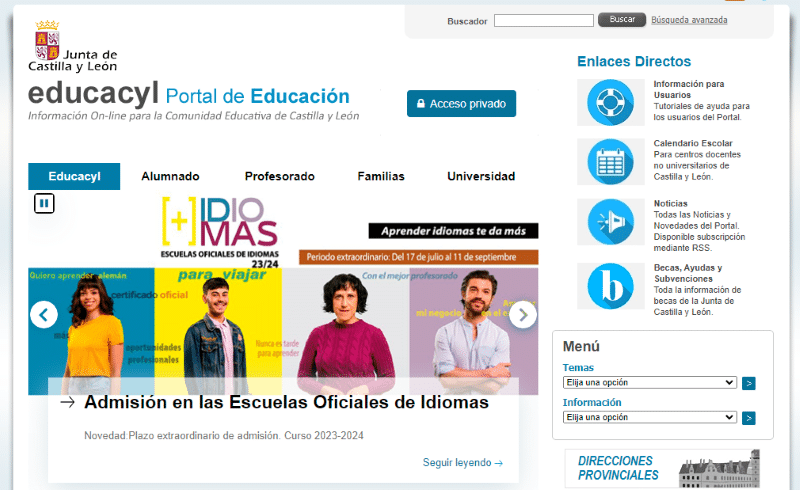Go to the previous carousel slide
The width and height of the screenshot is (800, 490).
44,315
